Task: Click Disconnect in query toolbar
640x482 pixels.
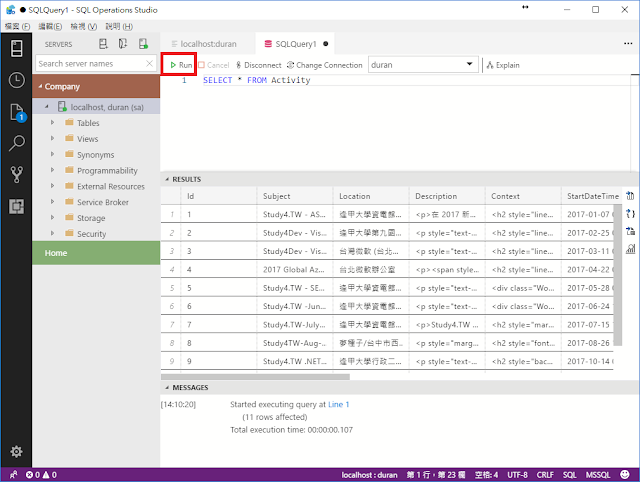Action: pyautogui.click(x=259, y=65)
